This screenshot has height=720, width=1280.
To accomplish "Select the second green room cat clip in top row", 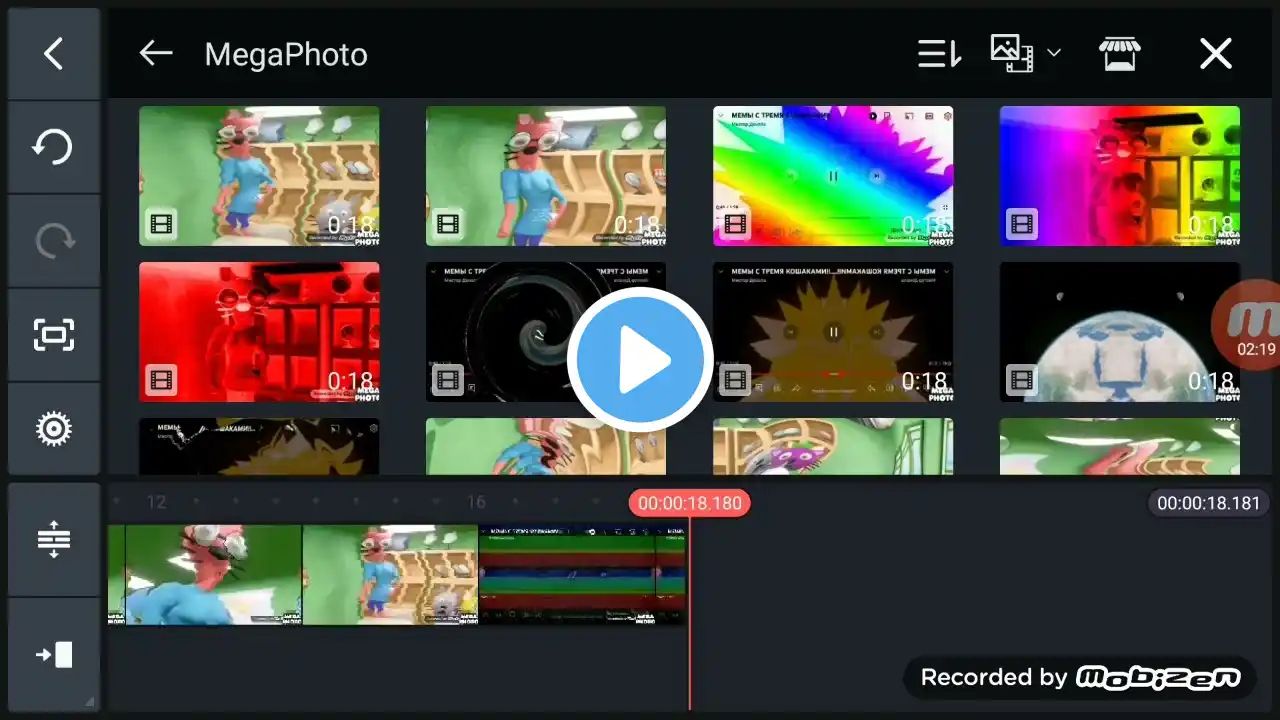I will [546, 176].
